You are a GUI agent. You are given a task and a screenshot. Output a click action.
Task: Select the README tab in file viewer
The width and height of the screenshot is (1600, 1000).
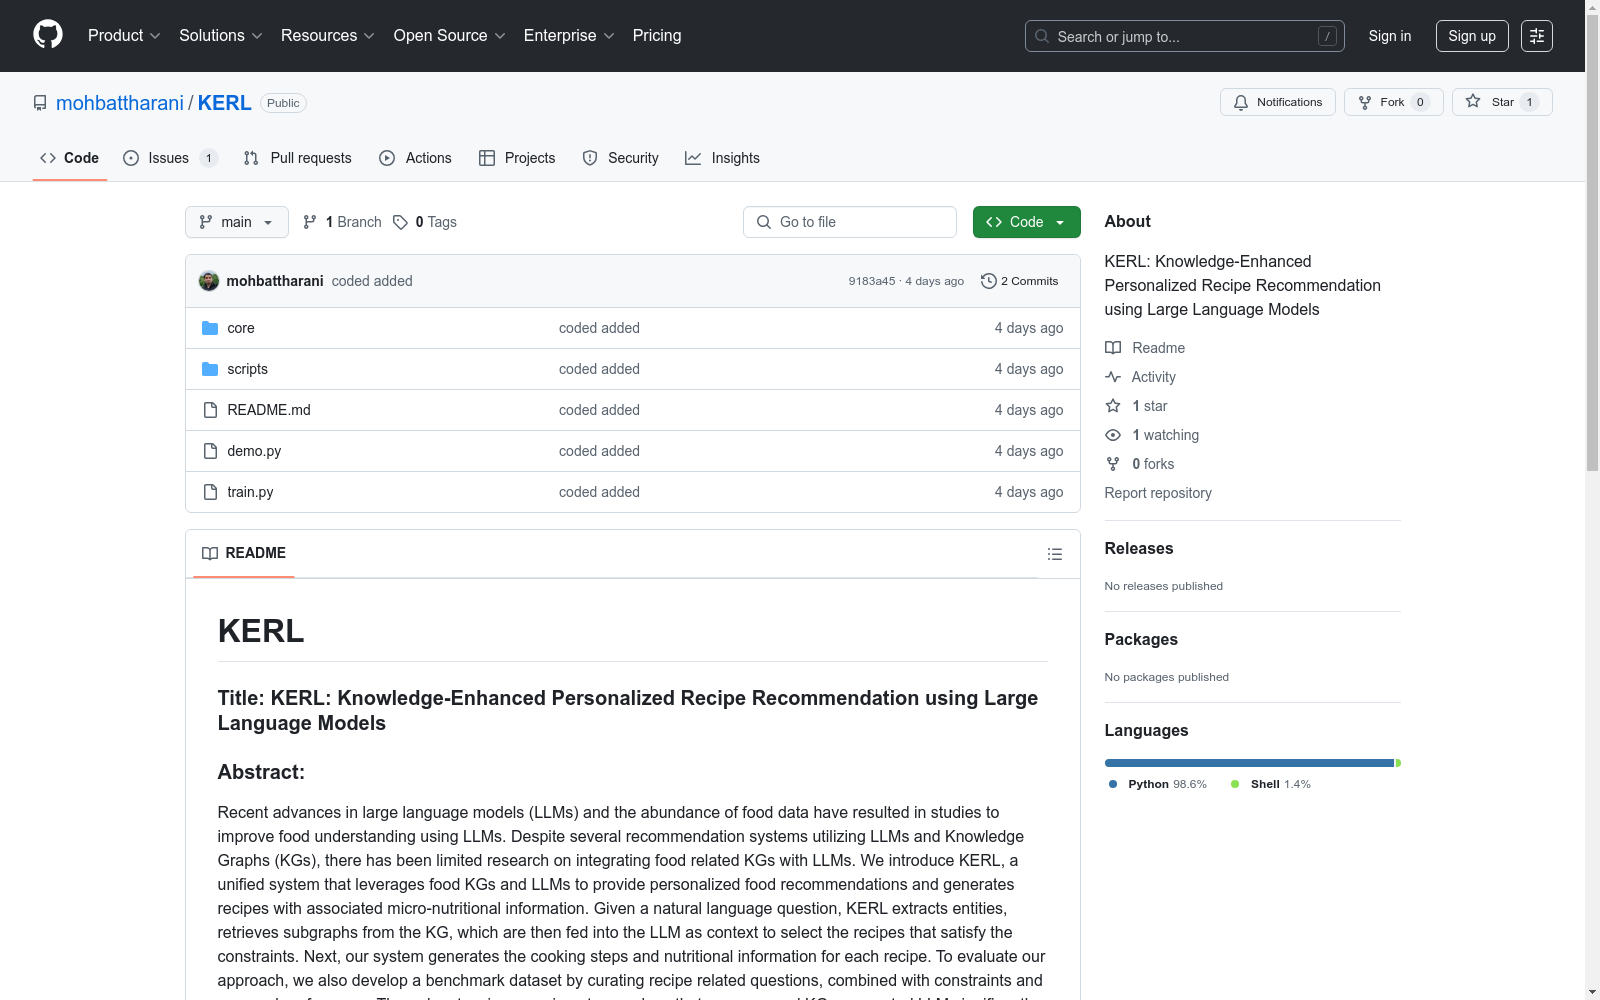click(244, 553)
